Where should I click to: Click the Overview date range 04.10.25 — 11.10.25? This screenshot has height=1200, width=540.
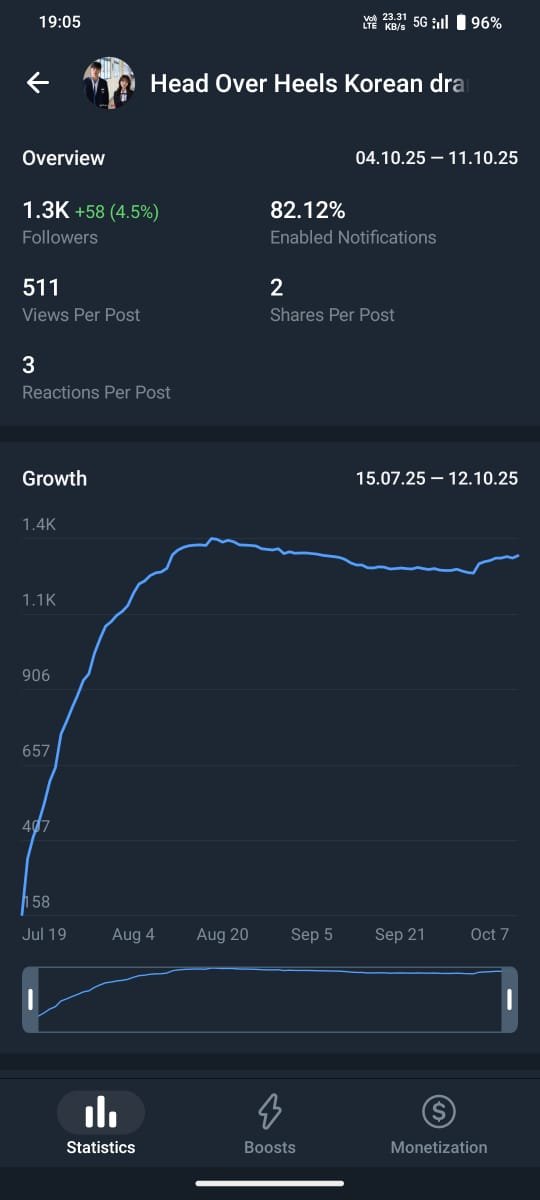point(437,158)
